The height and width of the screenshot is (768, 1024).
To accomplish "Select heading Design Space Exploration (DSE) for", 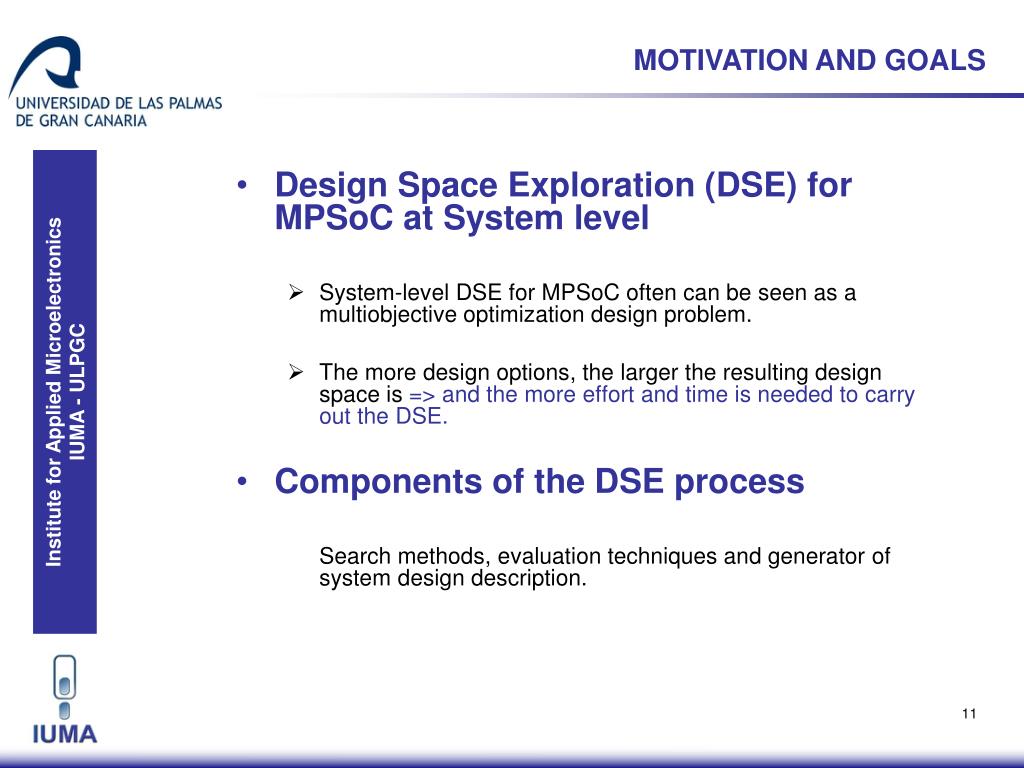I will (x=563, y=185).
